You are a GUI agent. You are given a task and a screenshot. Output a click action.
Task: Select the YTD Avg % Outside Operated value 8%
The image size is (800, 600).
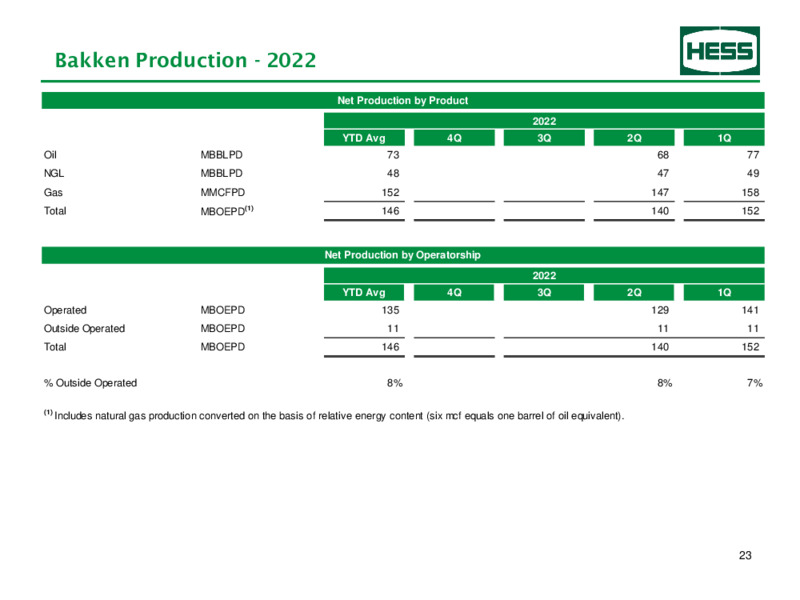pos(394,383)
